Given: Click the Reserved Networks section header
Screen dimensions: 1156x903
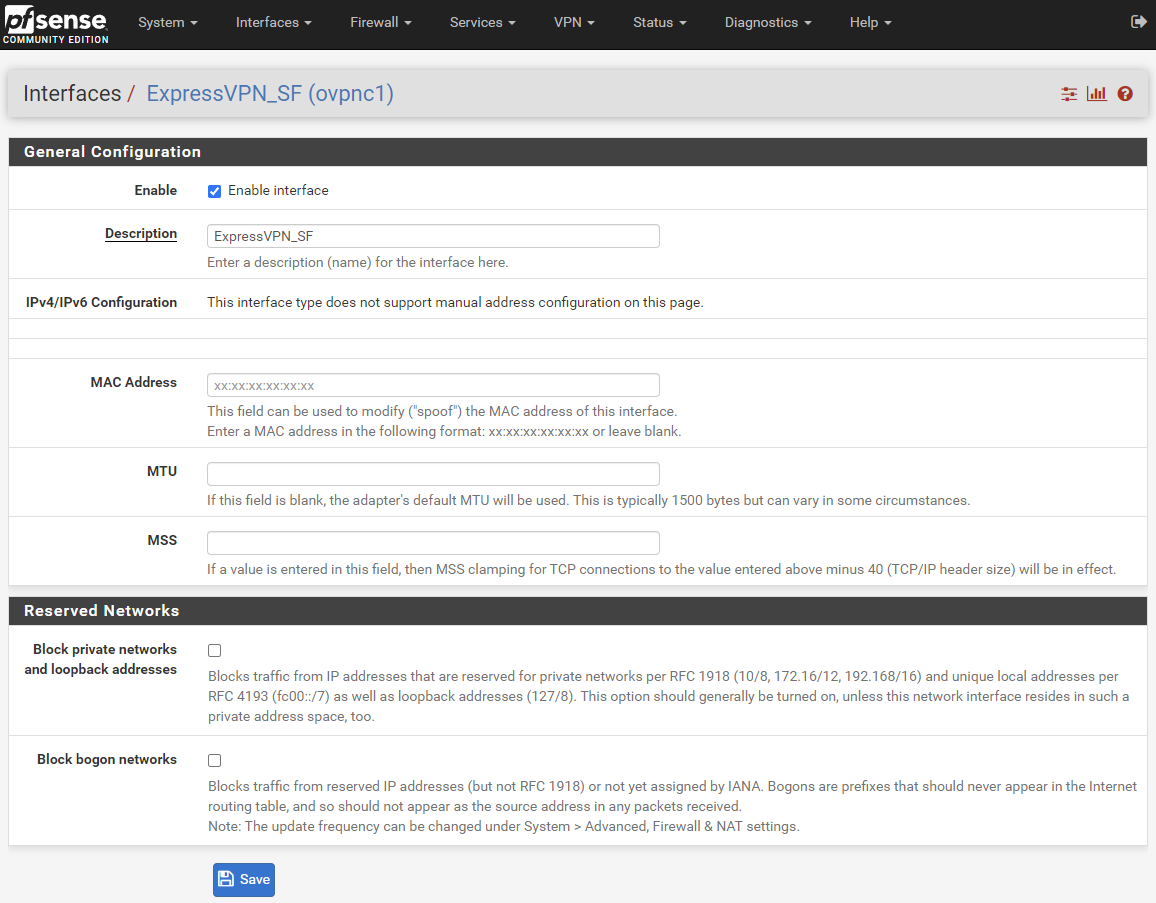Looking at the screenshot, I should tap(578, 611).
